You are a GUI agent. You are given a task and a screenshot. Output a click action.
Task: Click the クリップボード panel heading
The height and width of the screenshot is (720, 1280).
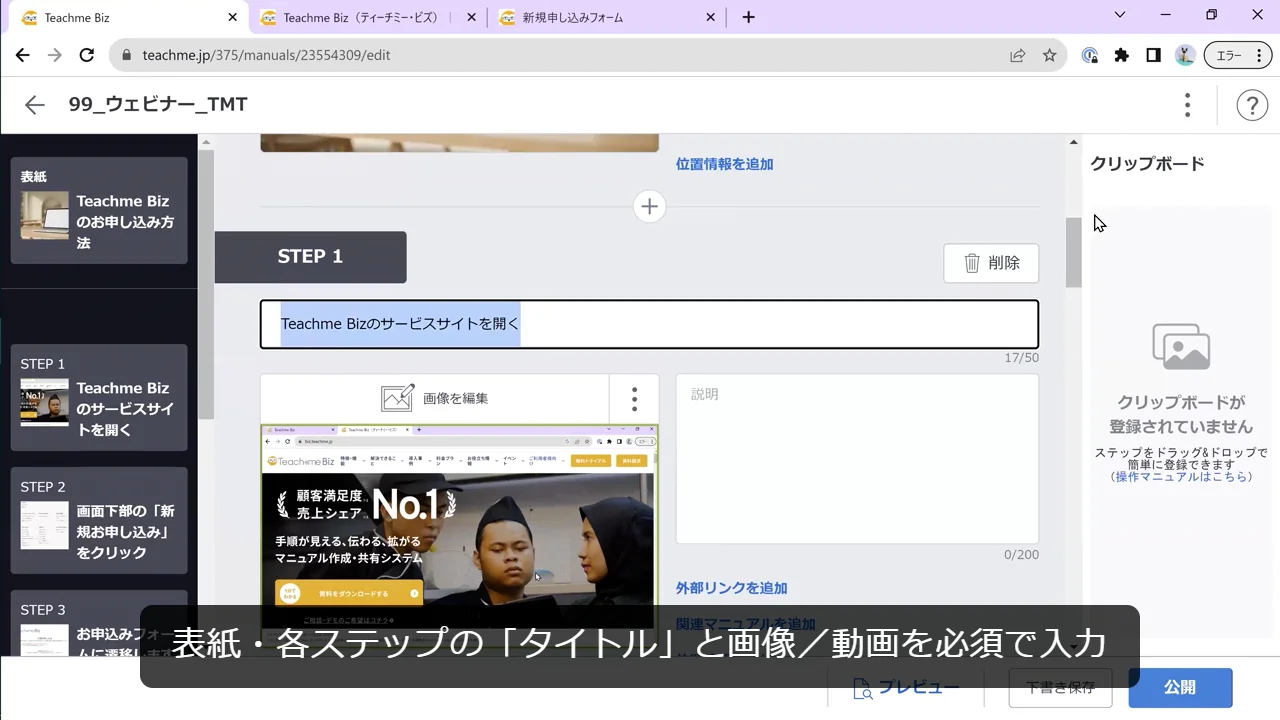click(1147, 164)
